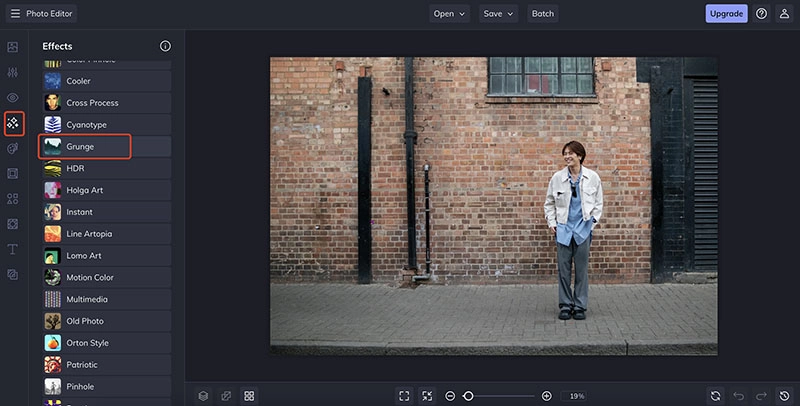800x406 pixels.
Task: Open the Edit adjustments sliders panel
Action: tap(13, 73)
